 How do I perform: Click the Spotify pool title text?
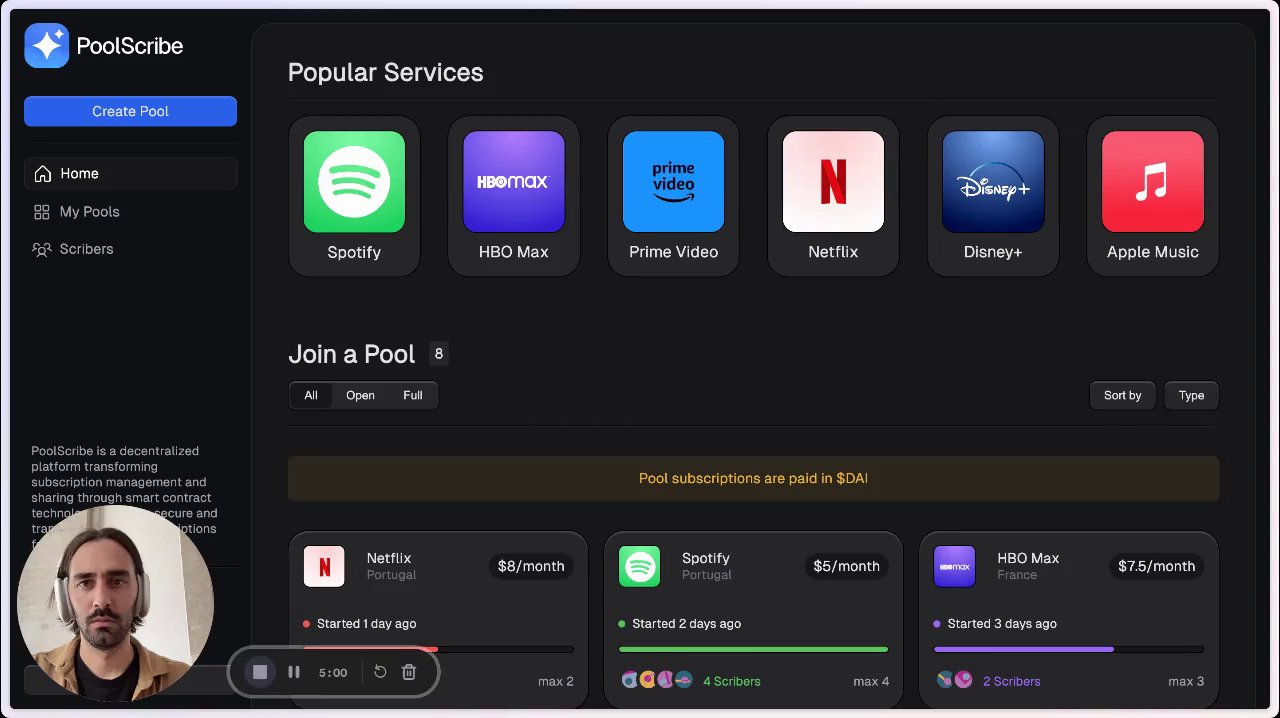click(x=706, y=558)
